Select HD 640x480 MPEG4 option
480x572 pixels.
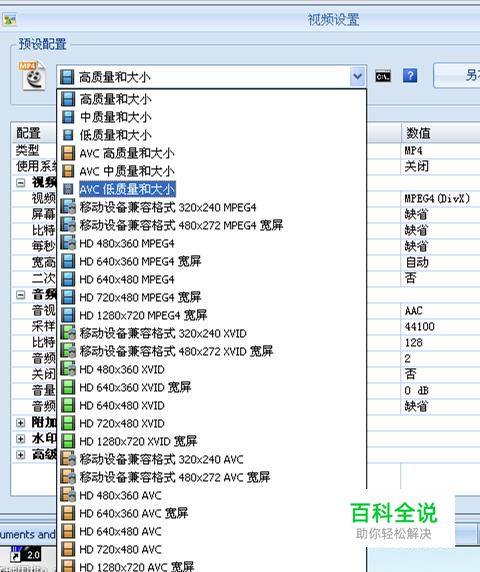pyautogui.click(x=212, y=279)
